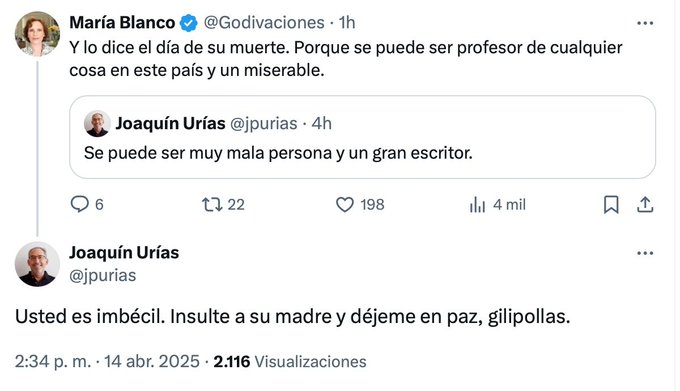Screen dimensions: 680x391
Task: Click the María Blanco display name
Action: (x=122, y=23)
